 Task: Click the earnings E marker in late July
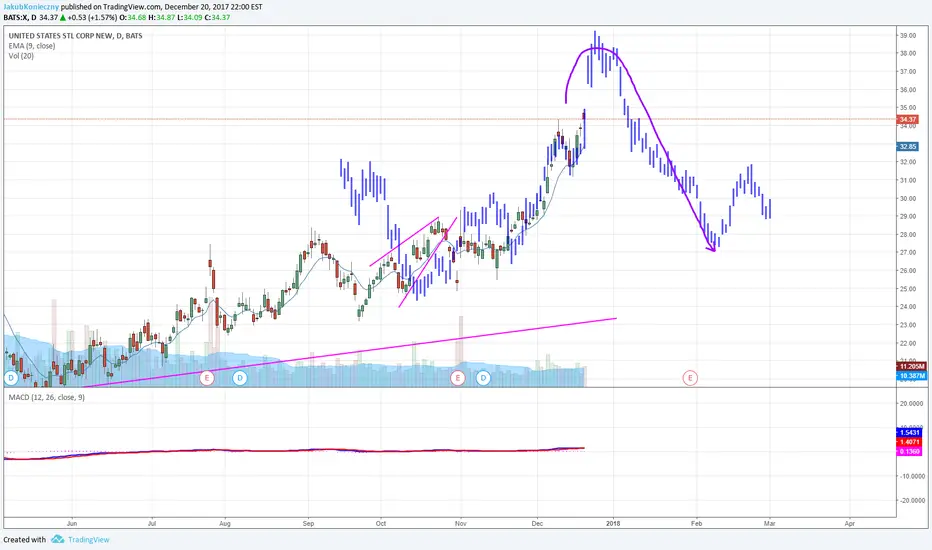click(x=206, y=378)
